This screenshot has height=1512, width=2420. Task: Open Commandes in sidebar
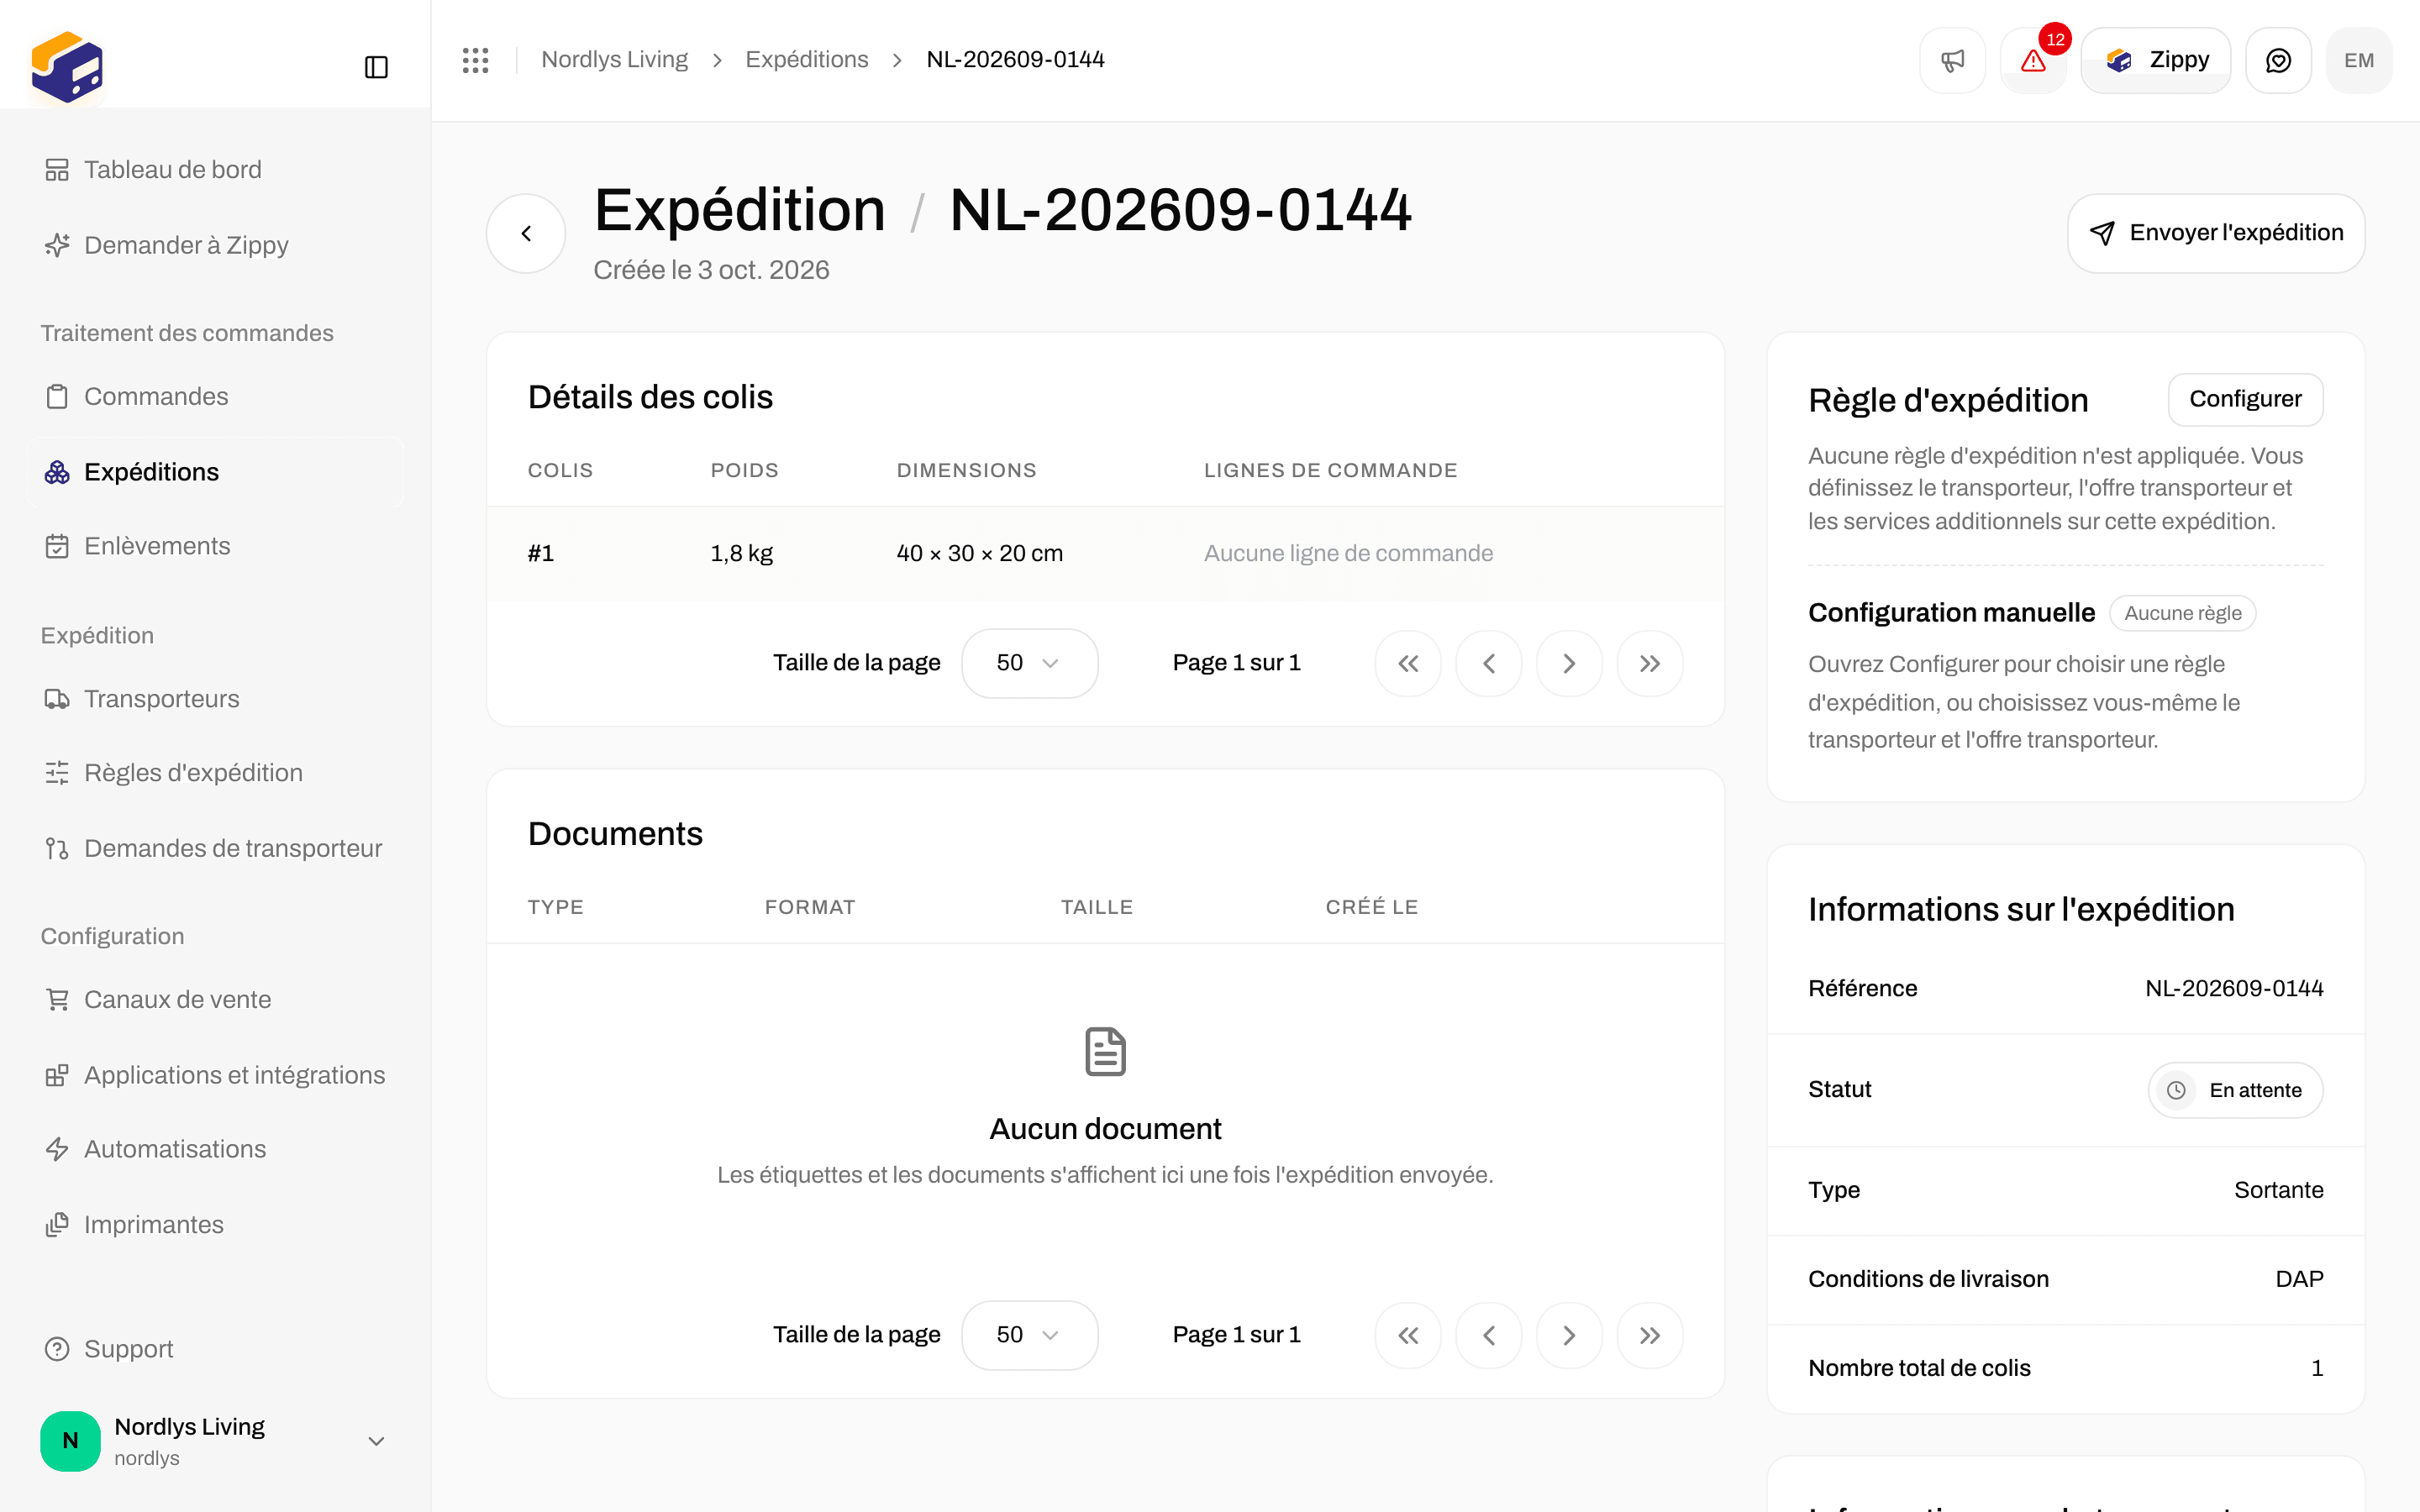pyautogui.click(x=215, y=396)
